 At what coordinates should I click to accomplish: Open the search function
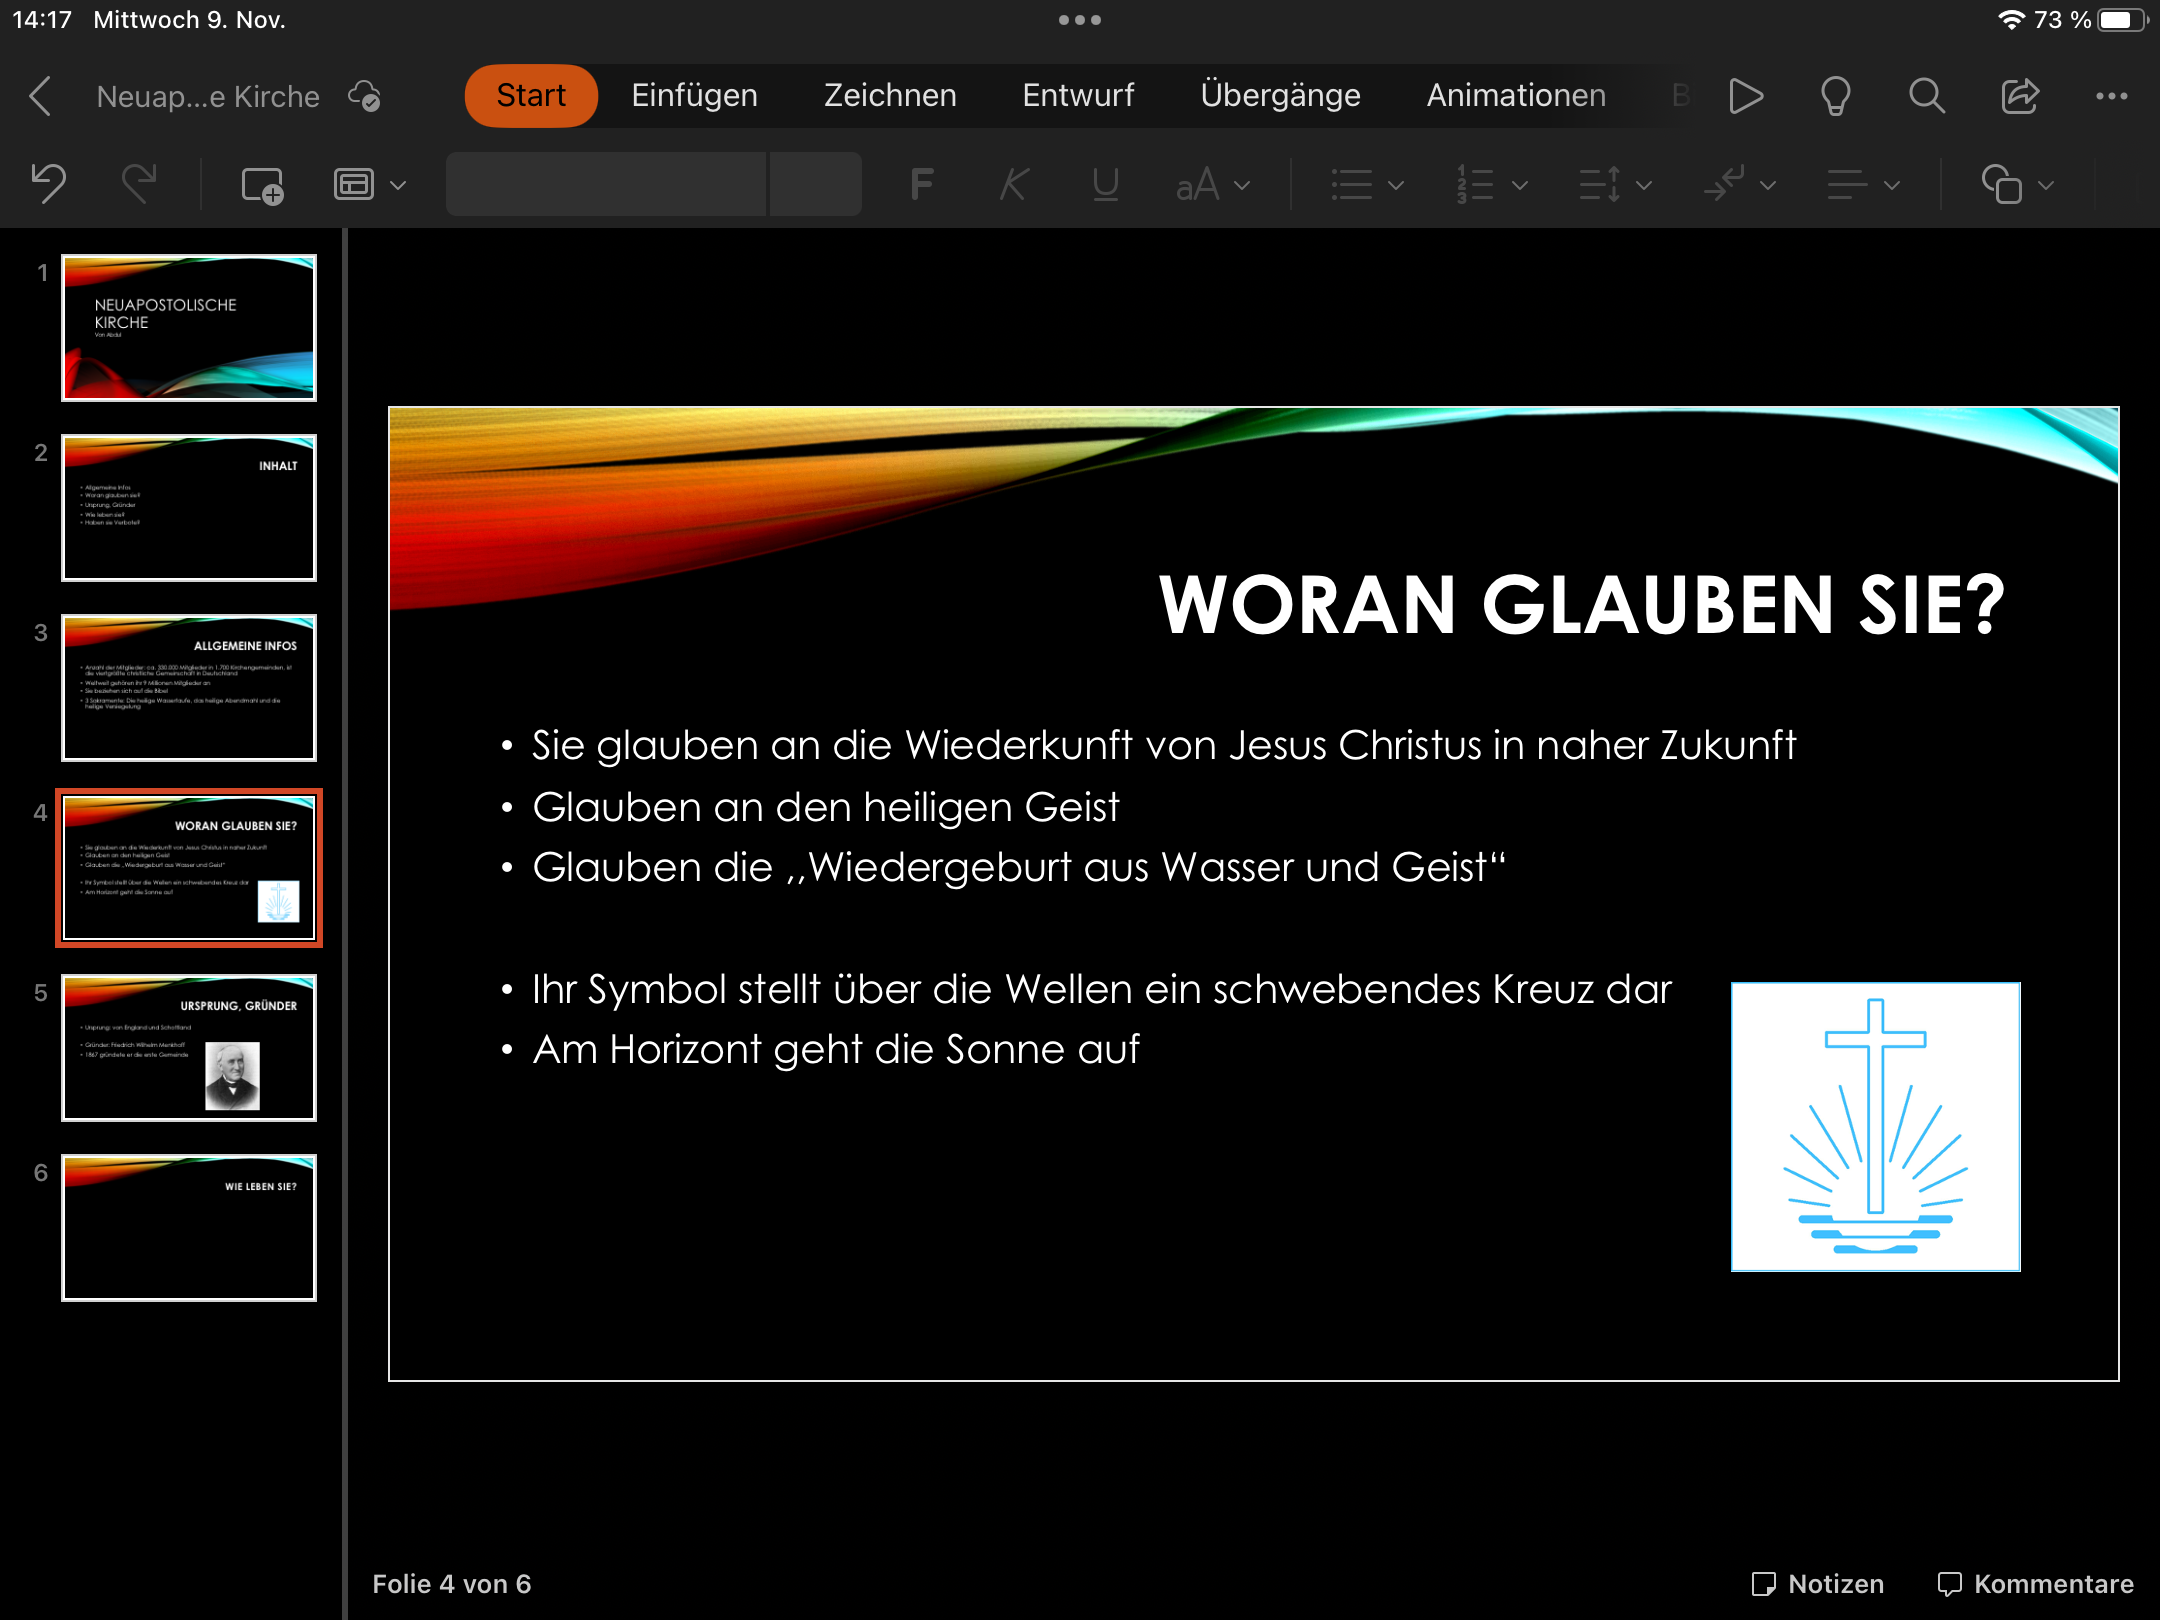pos(1926,96)
